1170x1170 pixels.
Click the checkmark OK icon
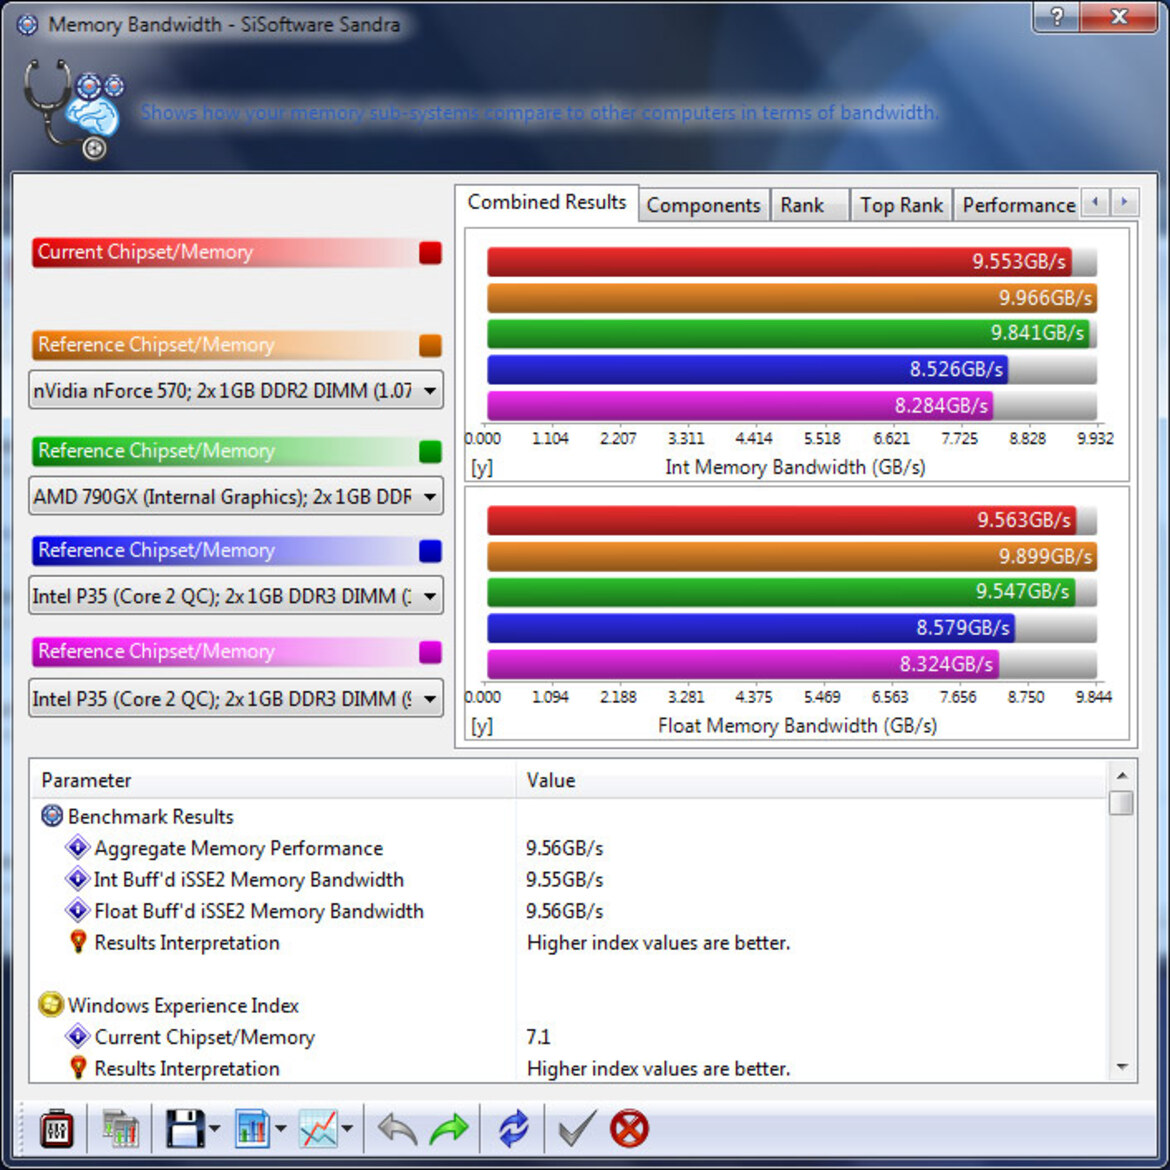click(x=578, y=1127)
